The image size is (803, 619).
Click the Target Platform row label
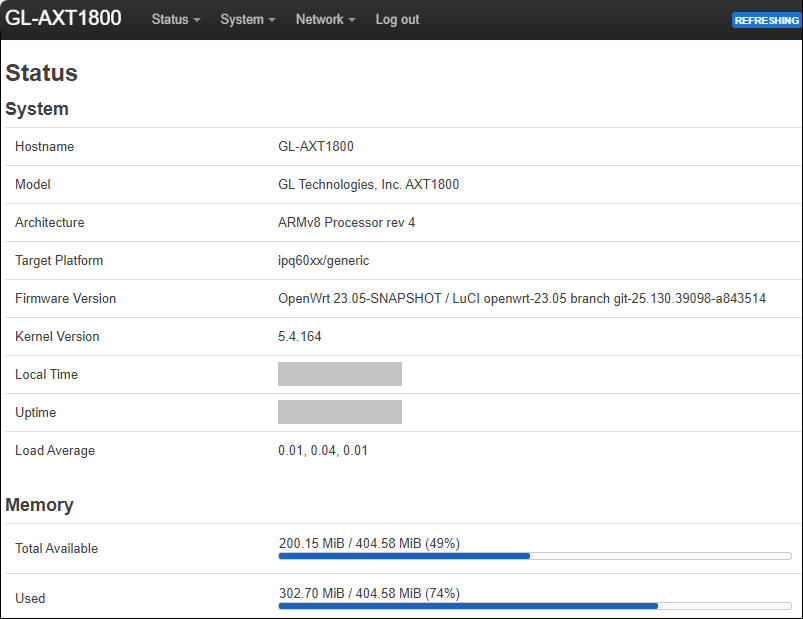[59, 260]
